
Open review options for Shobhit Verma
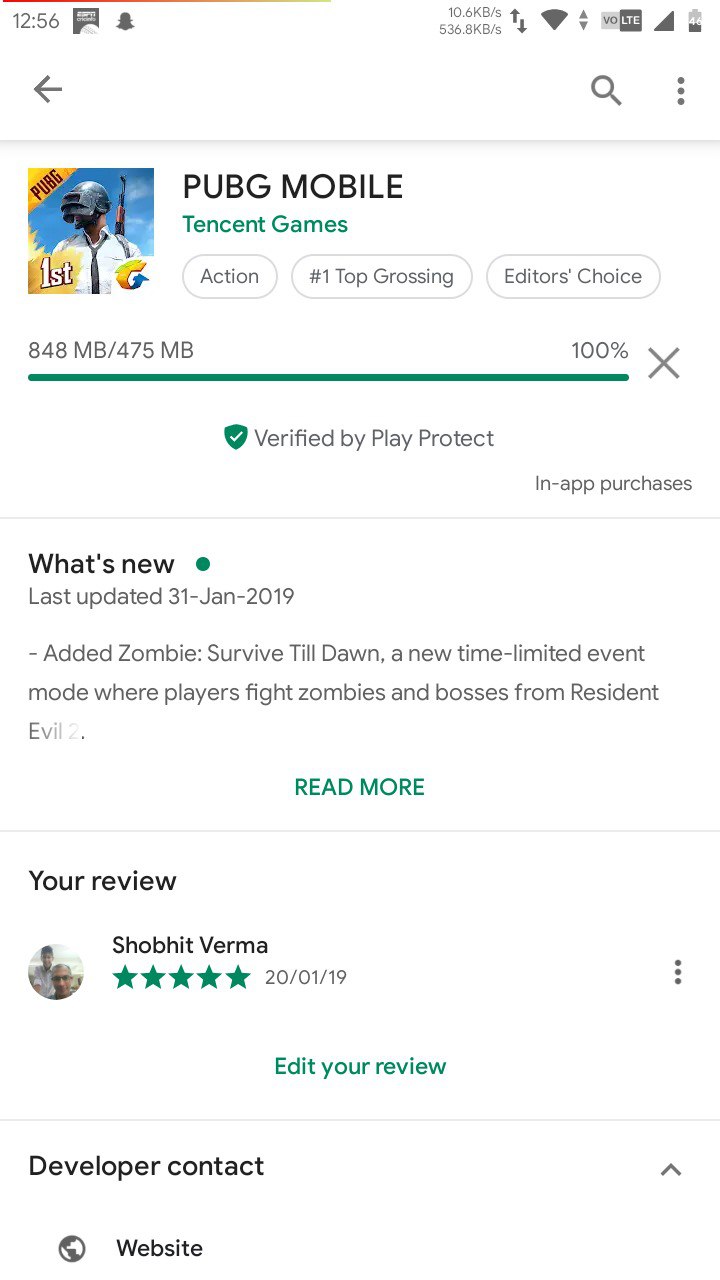(678, 972)
